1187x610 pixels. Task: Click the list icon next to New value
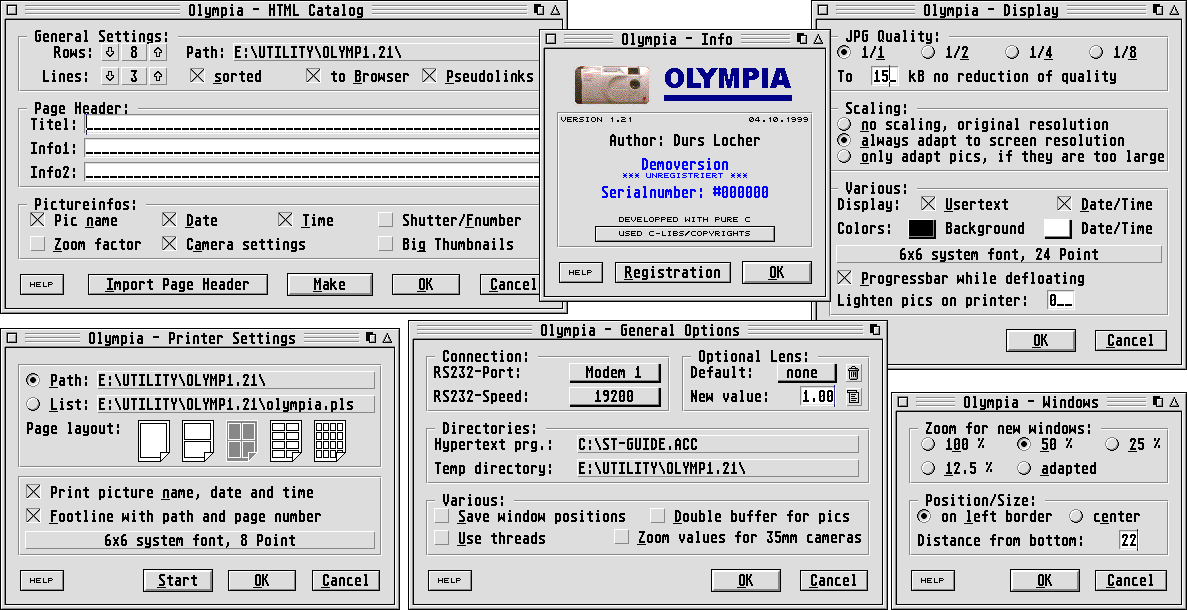(x=853, y=396)
